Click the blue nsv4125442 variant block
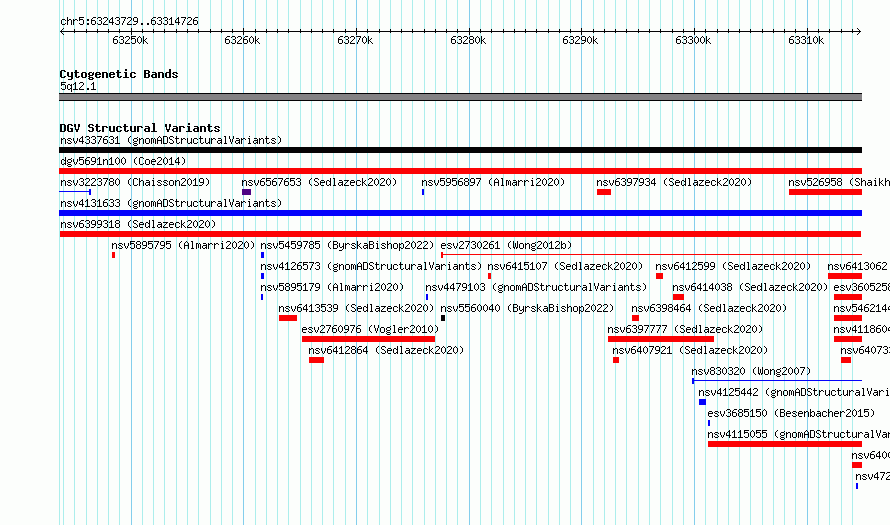Viewport: 890px width, 525px height. [702, 402]
